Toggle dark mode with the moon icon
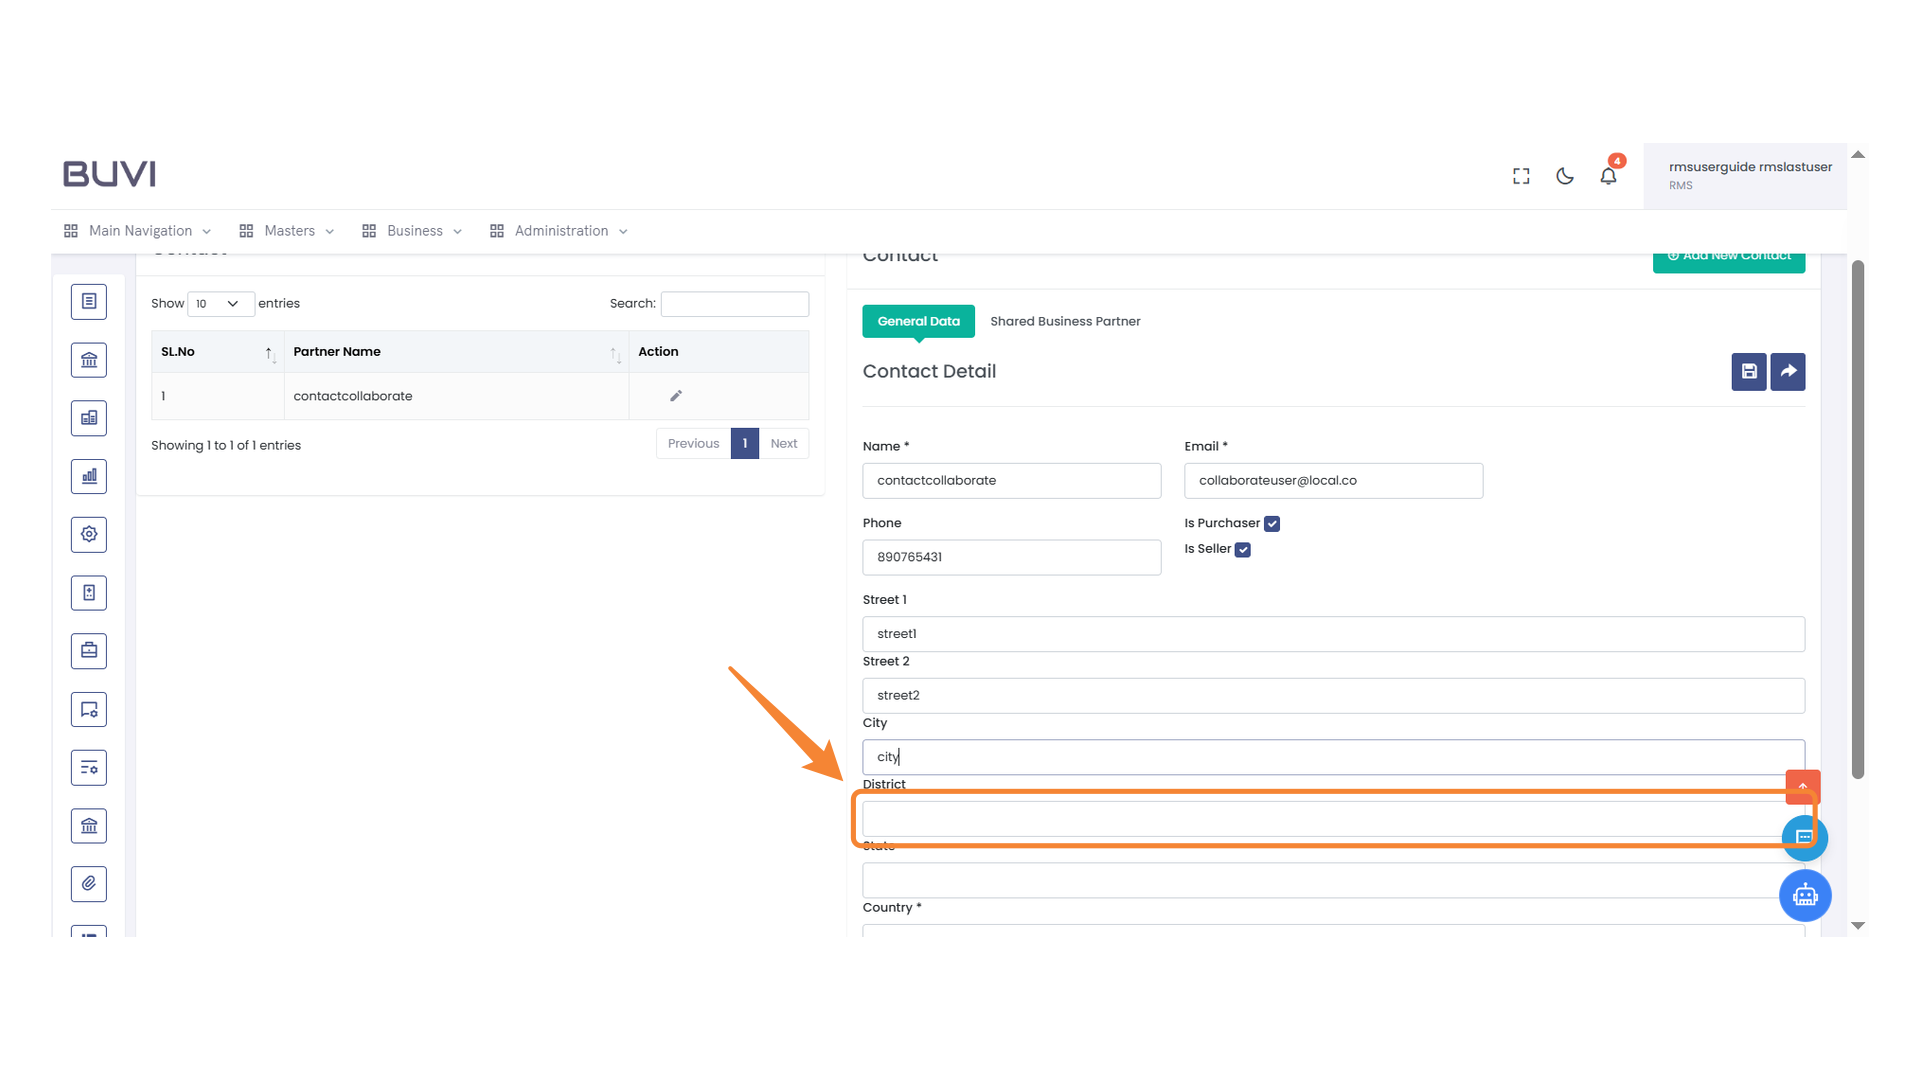This screenshot has height=1080, width=1920. pos(1564,175)
